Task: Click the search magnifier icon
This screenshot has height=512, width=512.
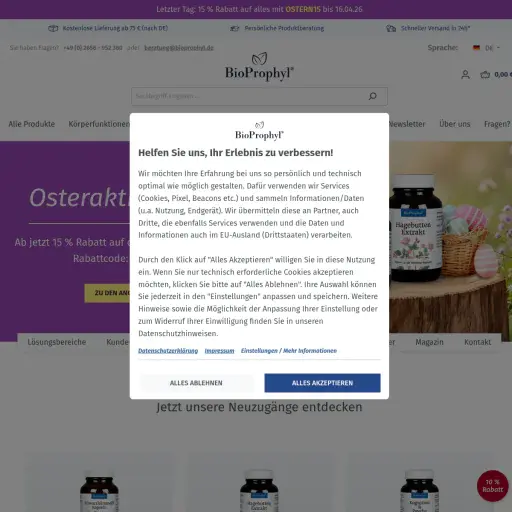Action: [x=372, y=96]
